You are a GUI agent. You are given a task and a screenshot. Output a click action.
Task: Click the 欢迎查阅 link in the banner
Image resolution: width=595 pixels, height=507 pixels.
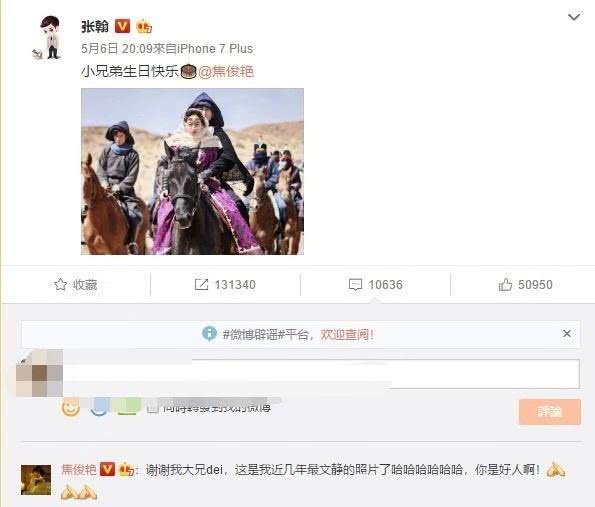point(347,334)
